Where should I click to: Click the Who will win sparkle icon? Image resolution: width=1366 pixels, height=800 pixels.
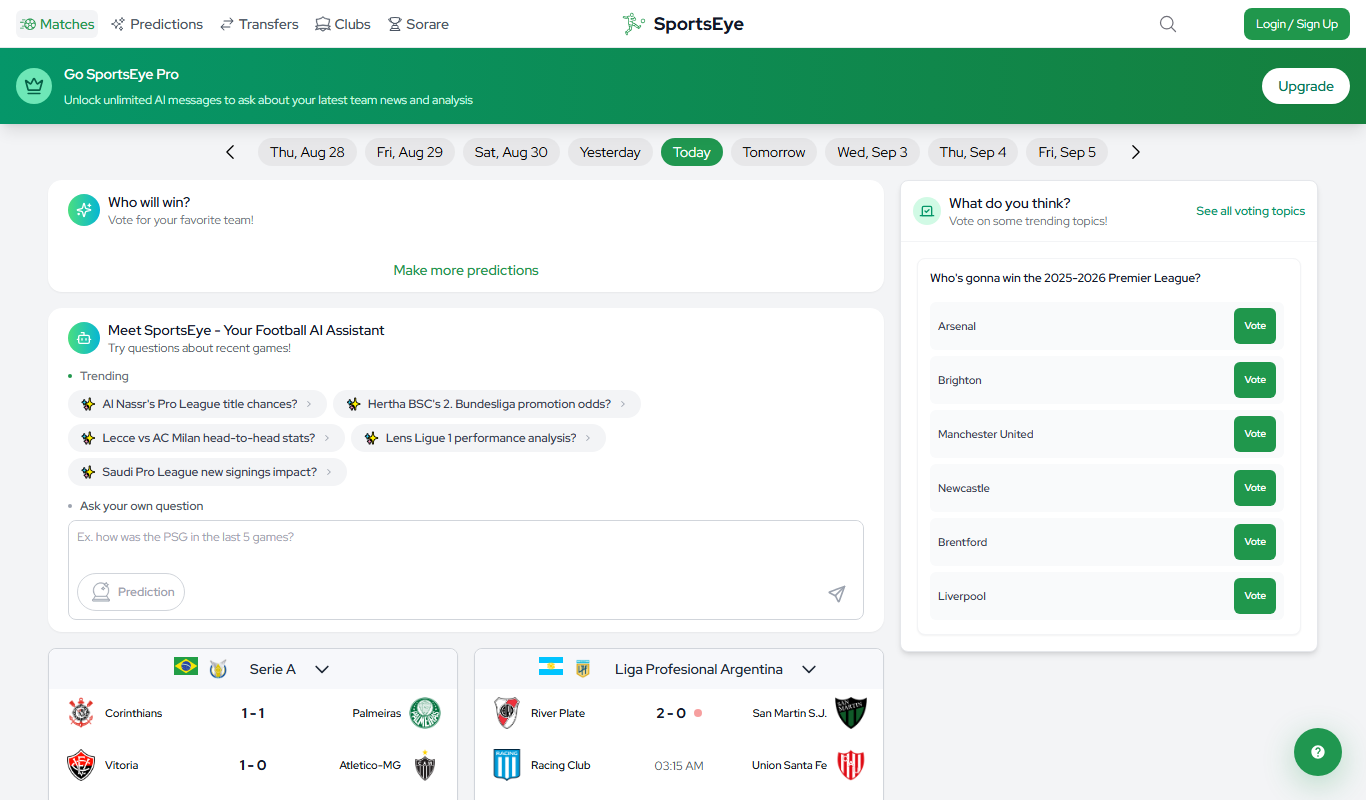[x=84, y=210]
